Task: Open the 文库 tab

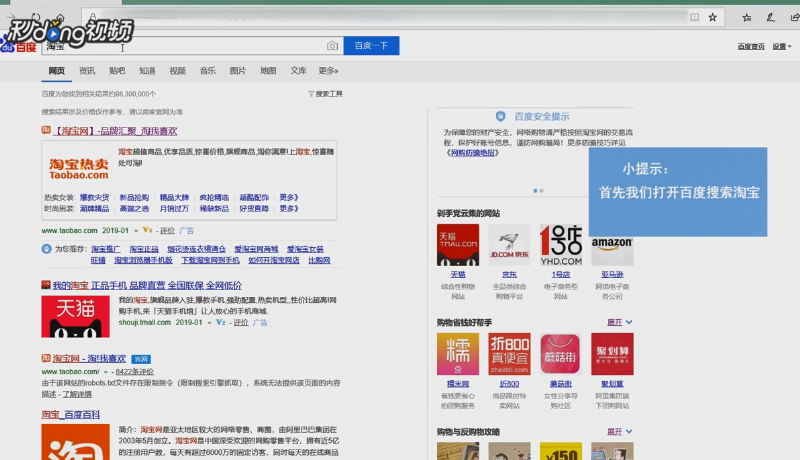Action: [298, 71]
